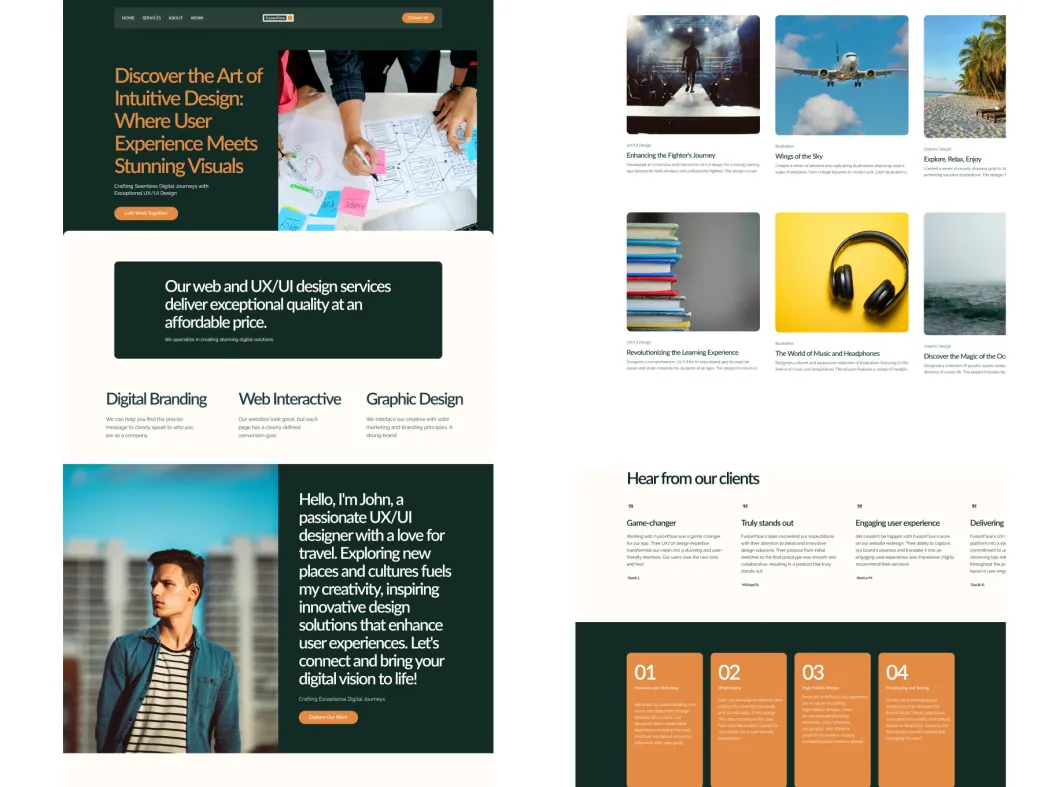The height and width of the screenshot is (787, 1041).
Task: Open 'Wings of the Sky' project title
Action: pyautogui.click(x=799, y=157)
